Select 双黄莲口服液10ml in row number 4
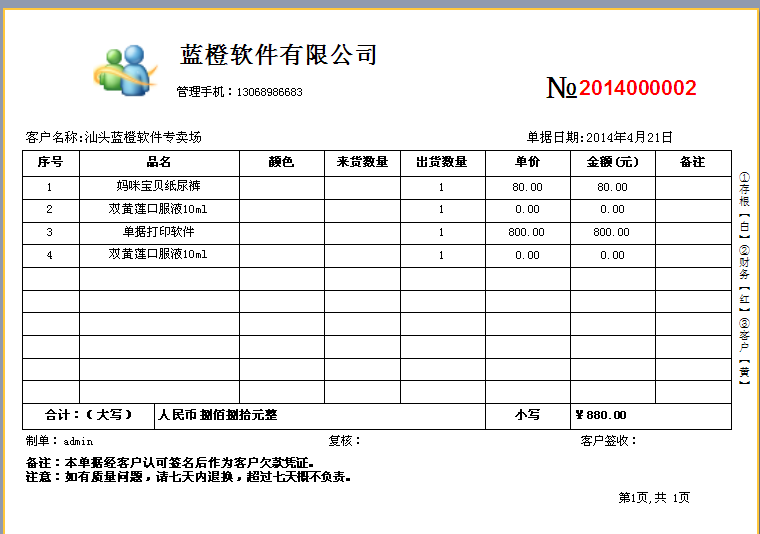Viewport: 760px width, 534px height. [158, 254]
